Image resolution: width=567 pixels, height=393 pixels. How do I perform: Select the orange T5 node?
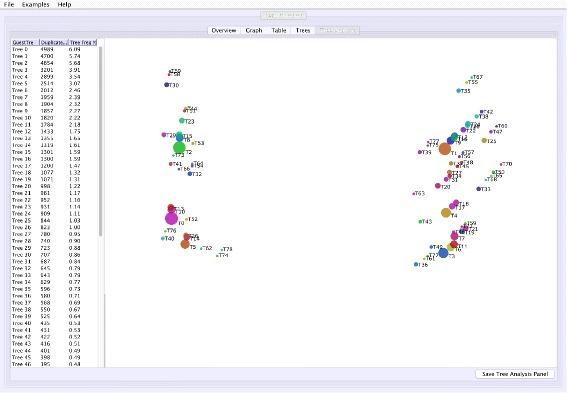[185, 244]
